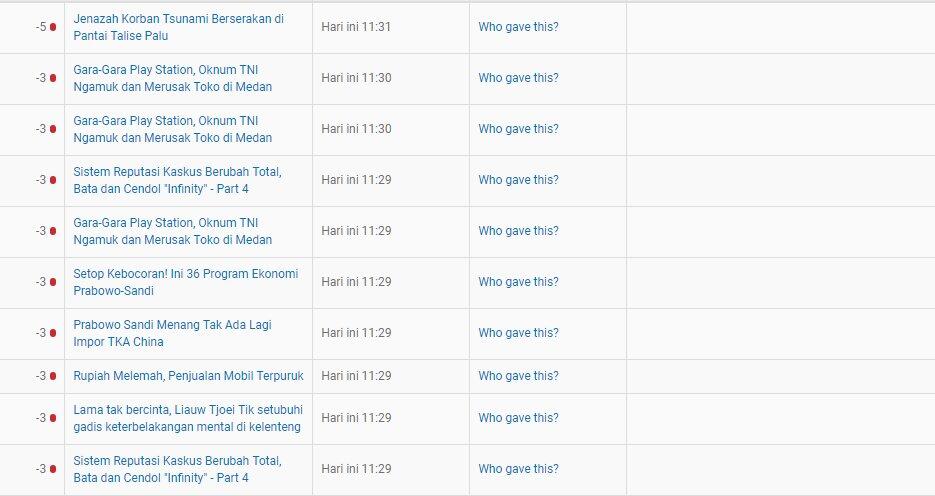935x496 pixels.
Task: Click red dot beside Jenazah Korban Tsunami entry
Action: point(53,27)
